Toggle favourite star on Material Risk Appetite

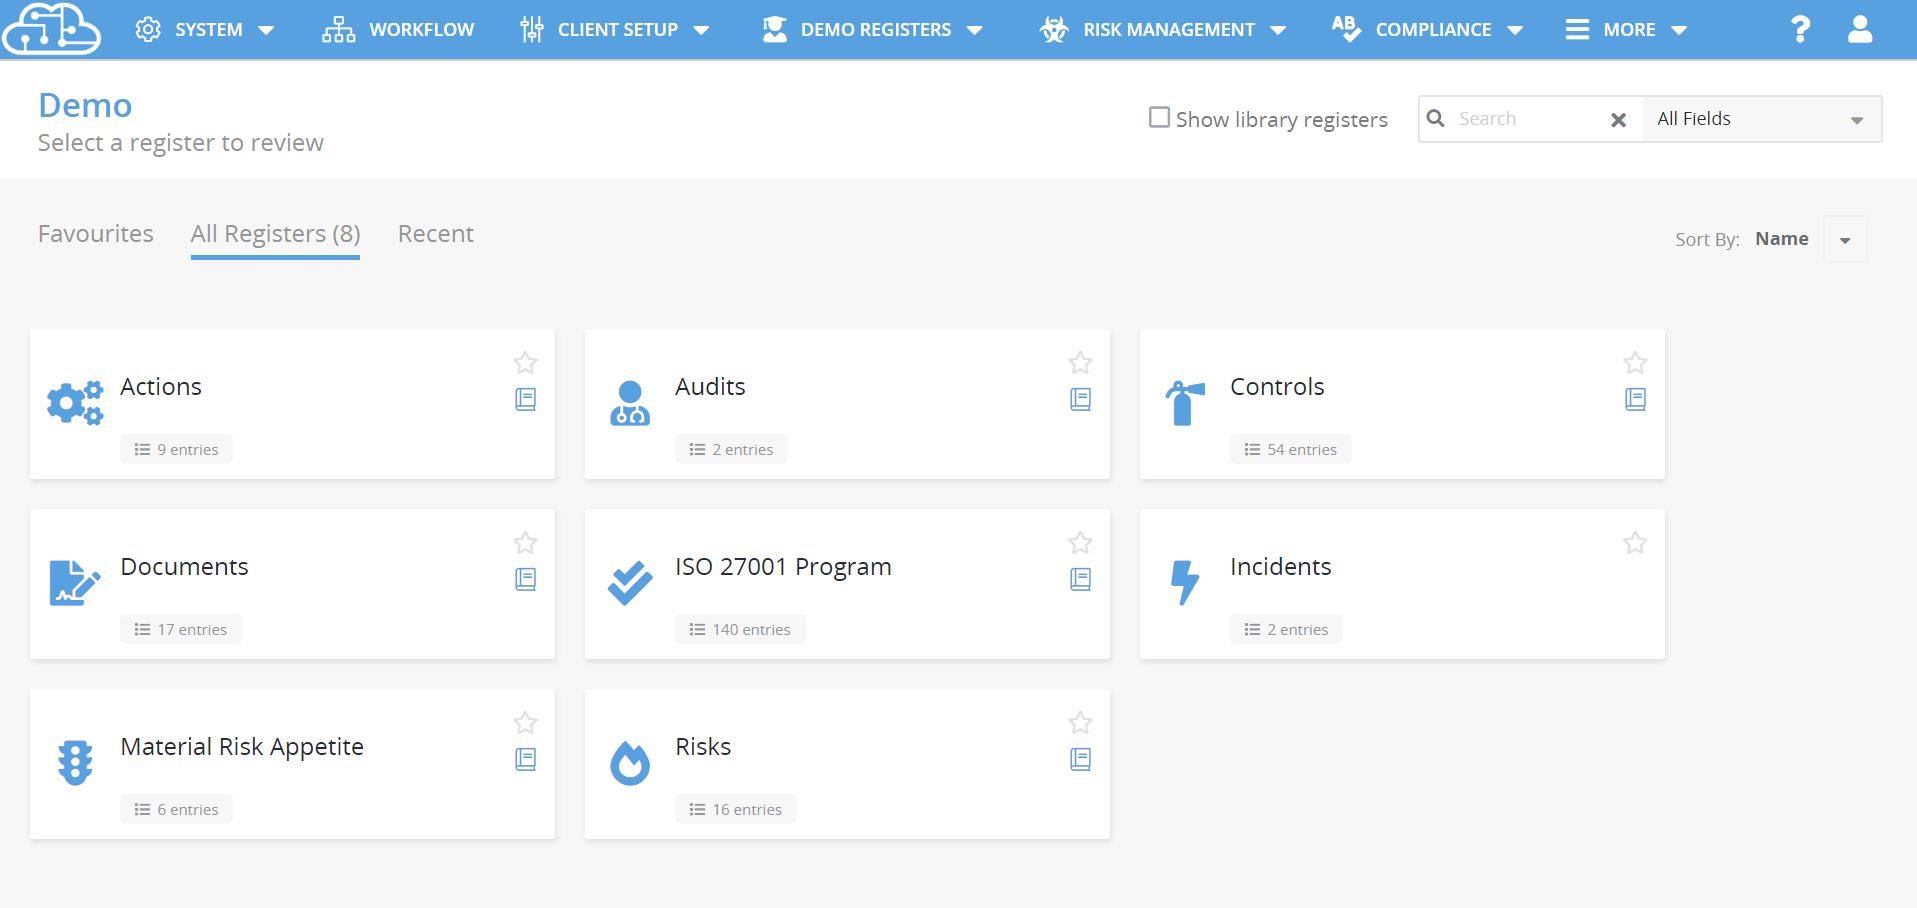click(525, 723)
